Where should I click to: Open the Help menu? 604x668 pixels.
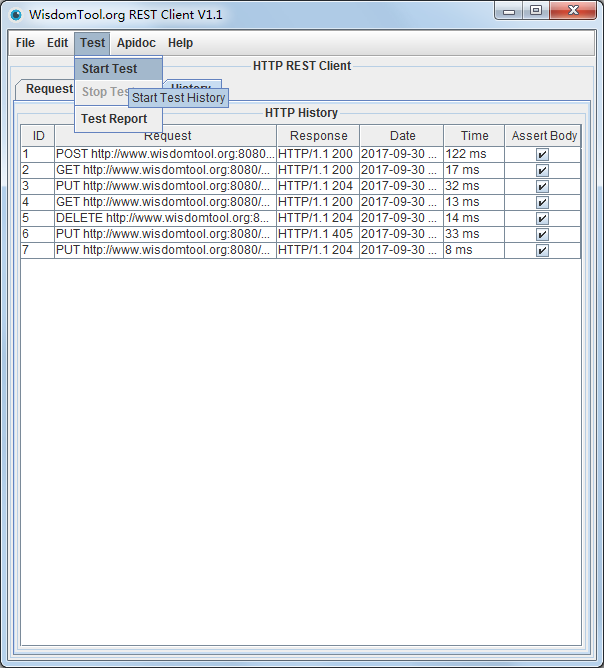tap(180, 43)
